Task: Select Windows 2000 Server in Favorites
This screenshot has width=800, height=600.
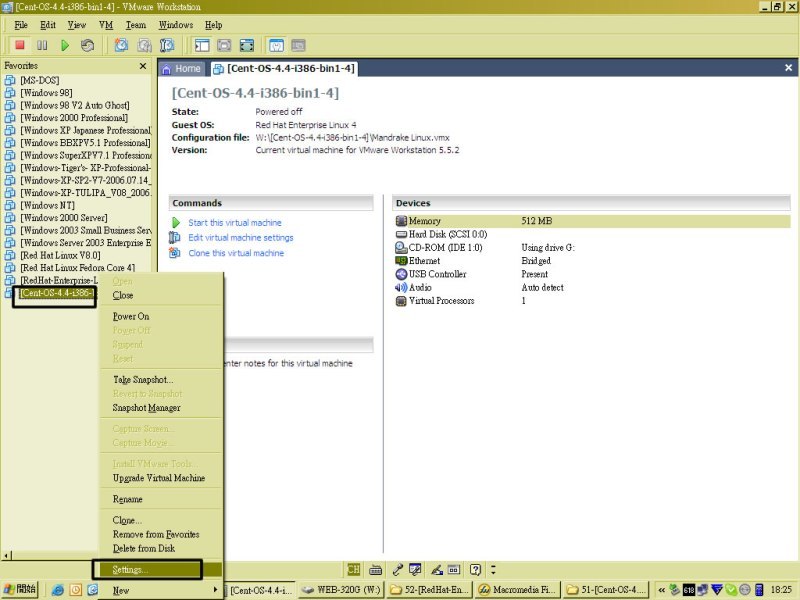Action: click(x=63, y=217)
